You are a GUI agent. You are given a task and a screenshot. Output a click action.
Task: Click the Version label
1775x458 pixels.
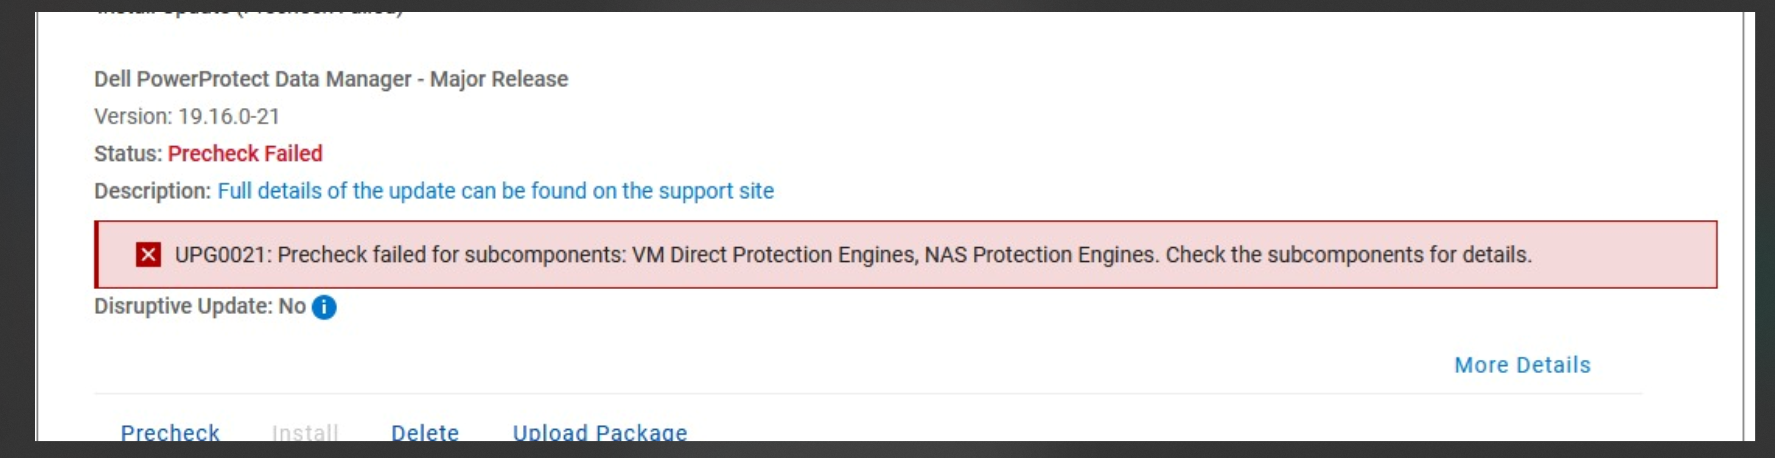[132, 117]
